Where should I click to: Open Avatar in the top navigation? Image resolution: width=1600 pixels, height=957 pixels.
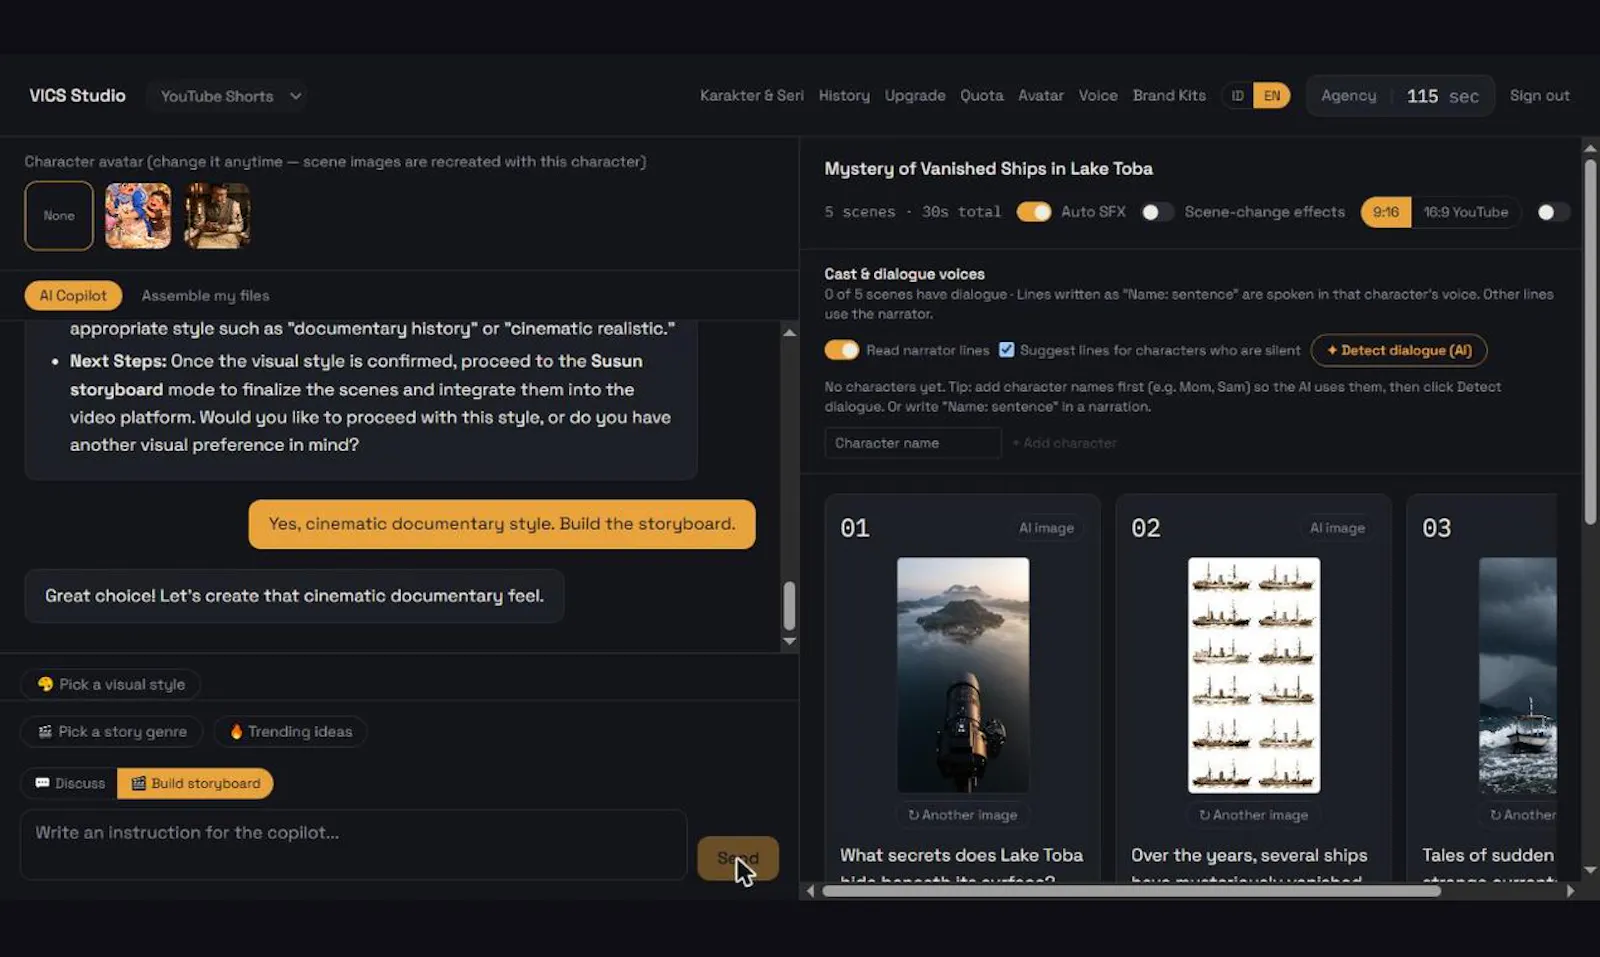1041,96
